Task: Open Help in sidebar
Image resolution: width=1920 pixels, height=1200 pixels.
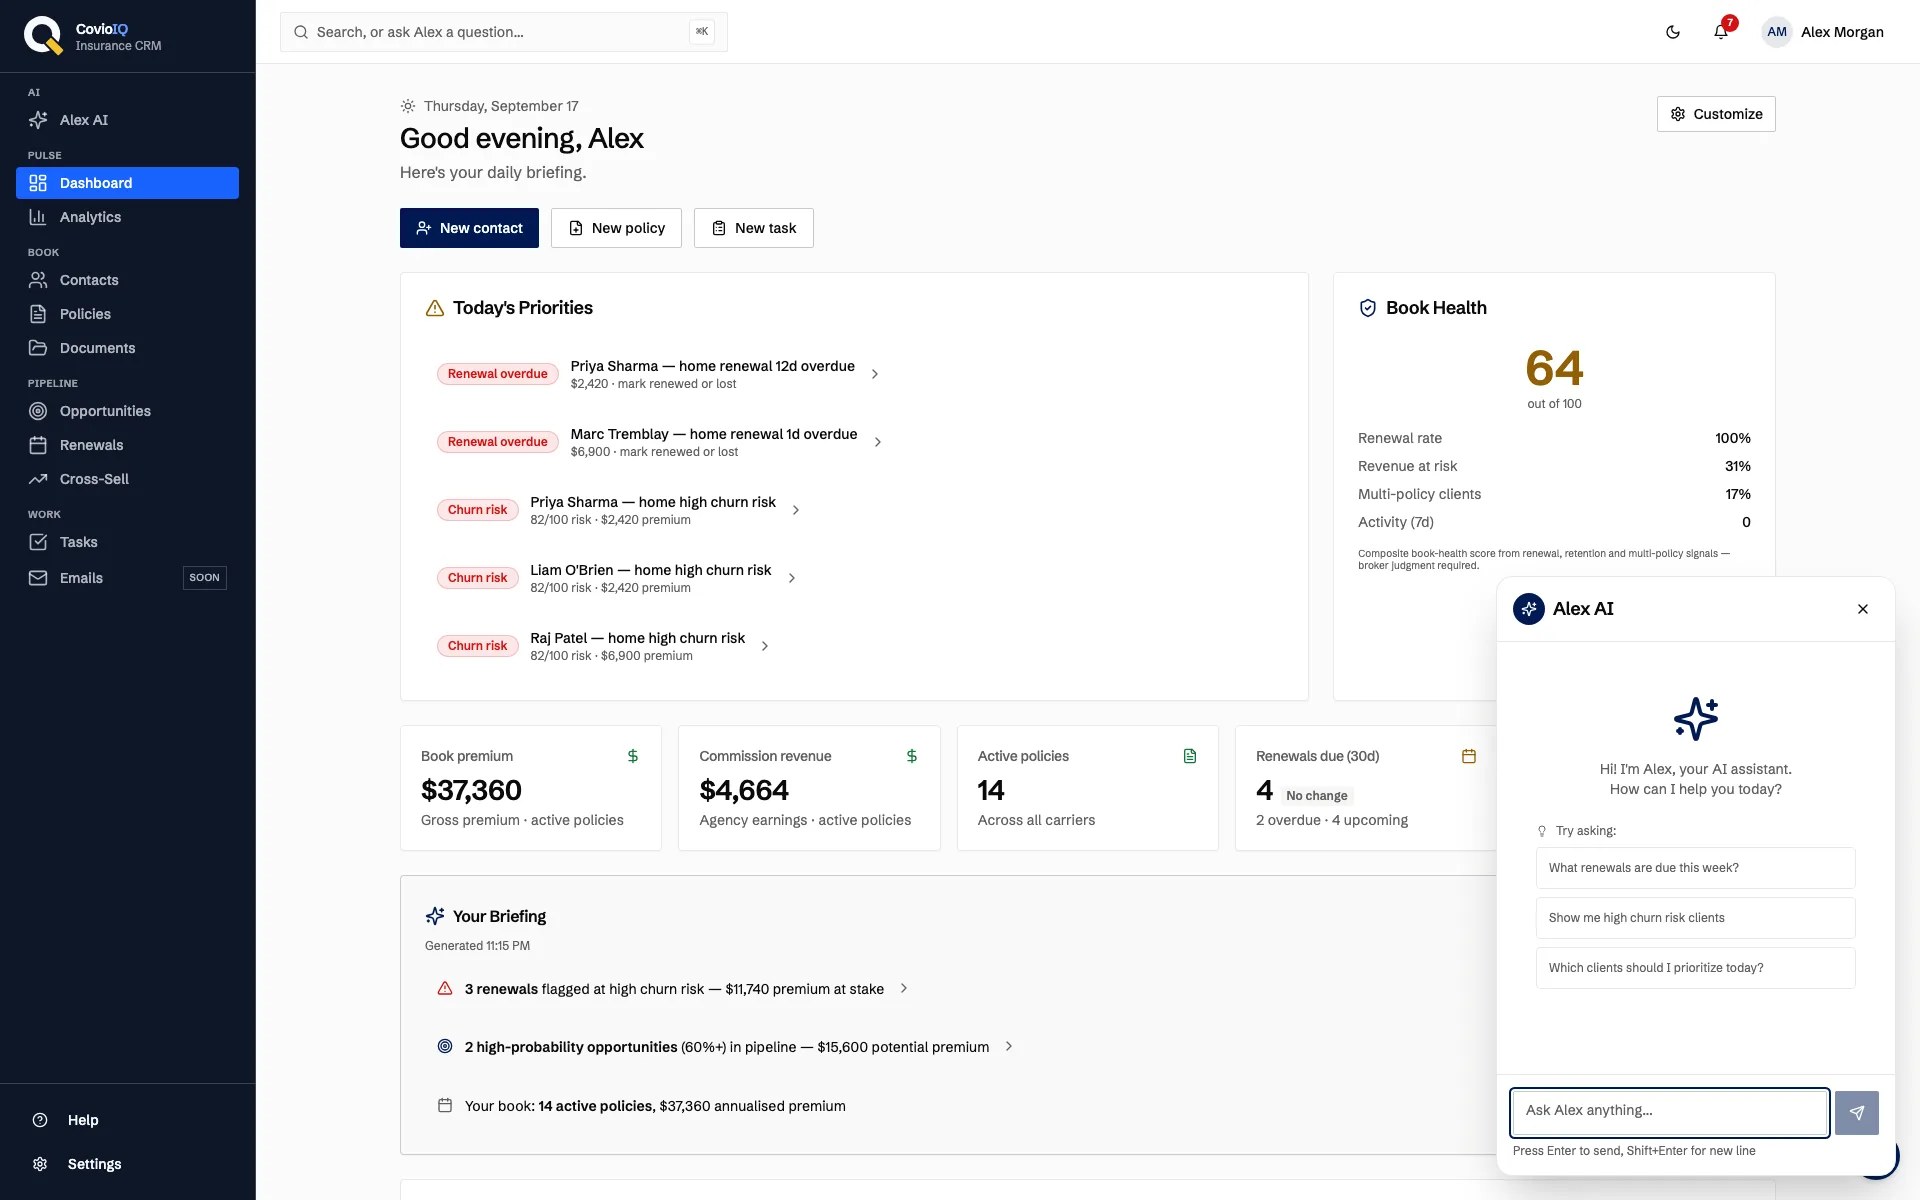Action: (x=127, y=1120)
